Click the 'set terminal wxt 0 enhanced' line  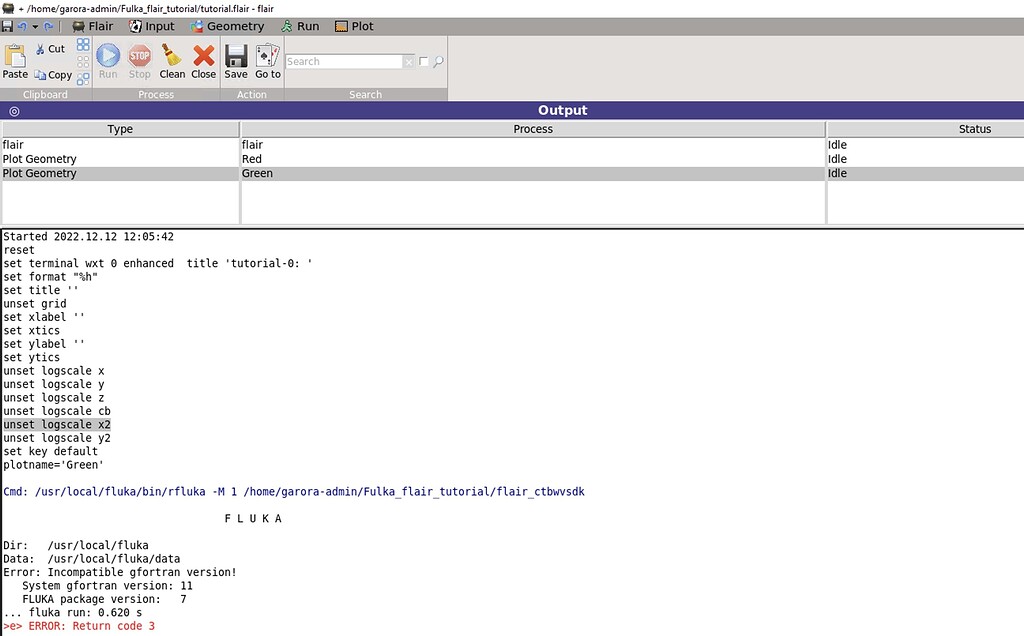(158, 263)
